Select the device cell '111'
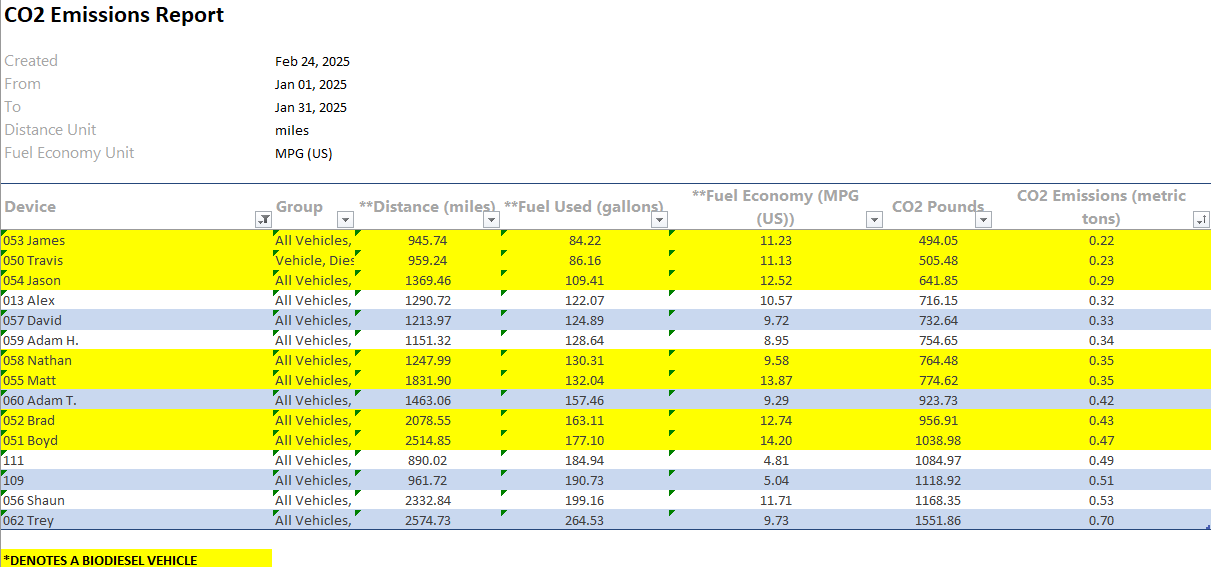This screenshot has height=567, width=1211. (137, 460)
